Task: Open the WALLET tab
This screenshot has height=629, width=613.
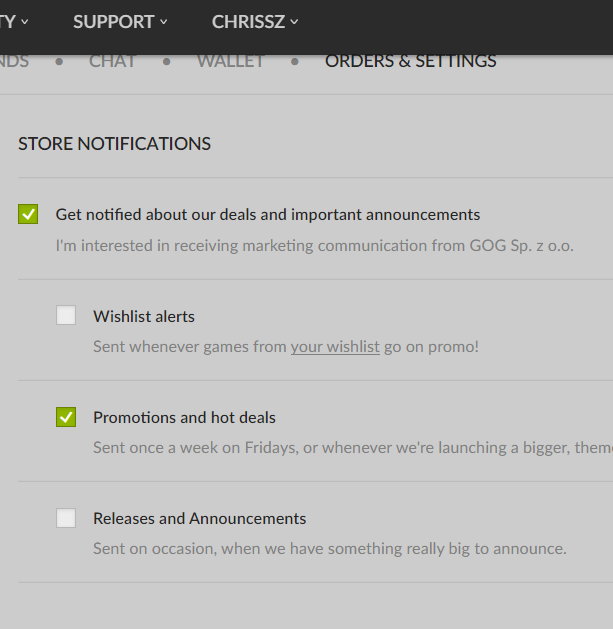Action: pos(230,61)
